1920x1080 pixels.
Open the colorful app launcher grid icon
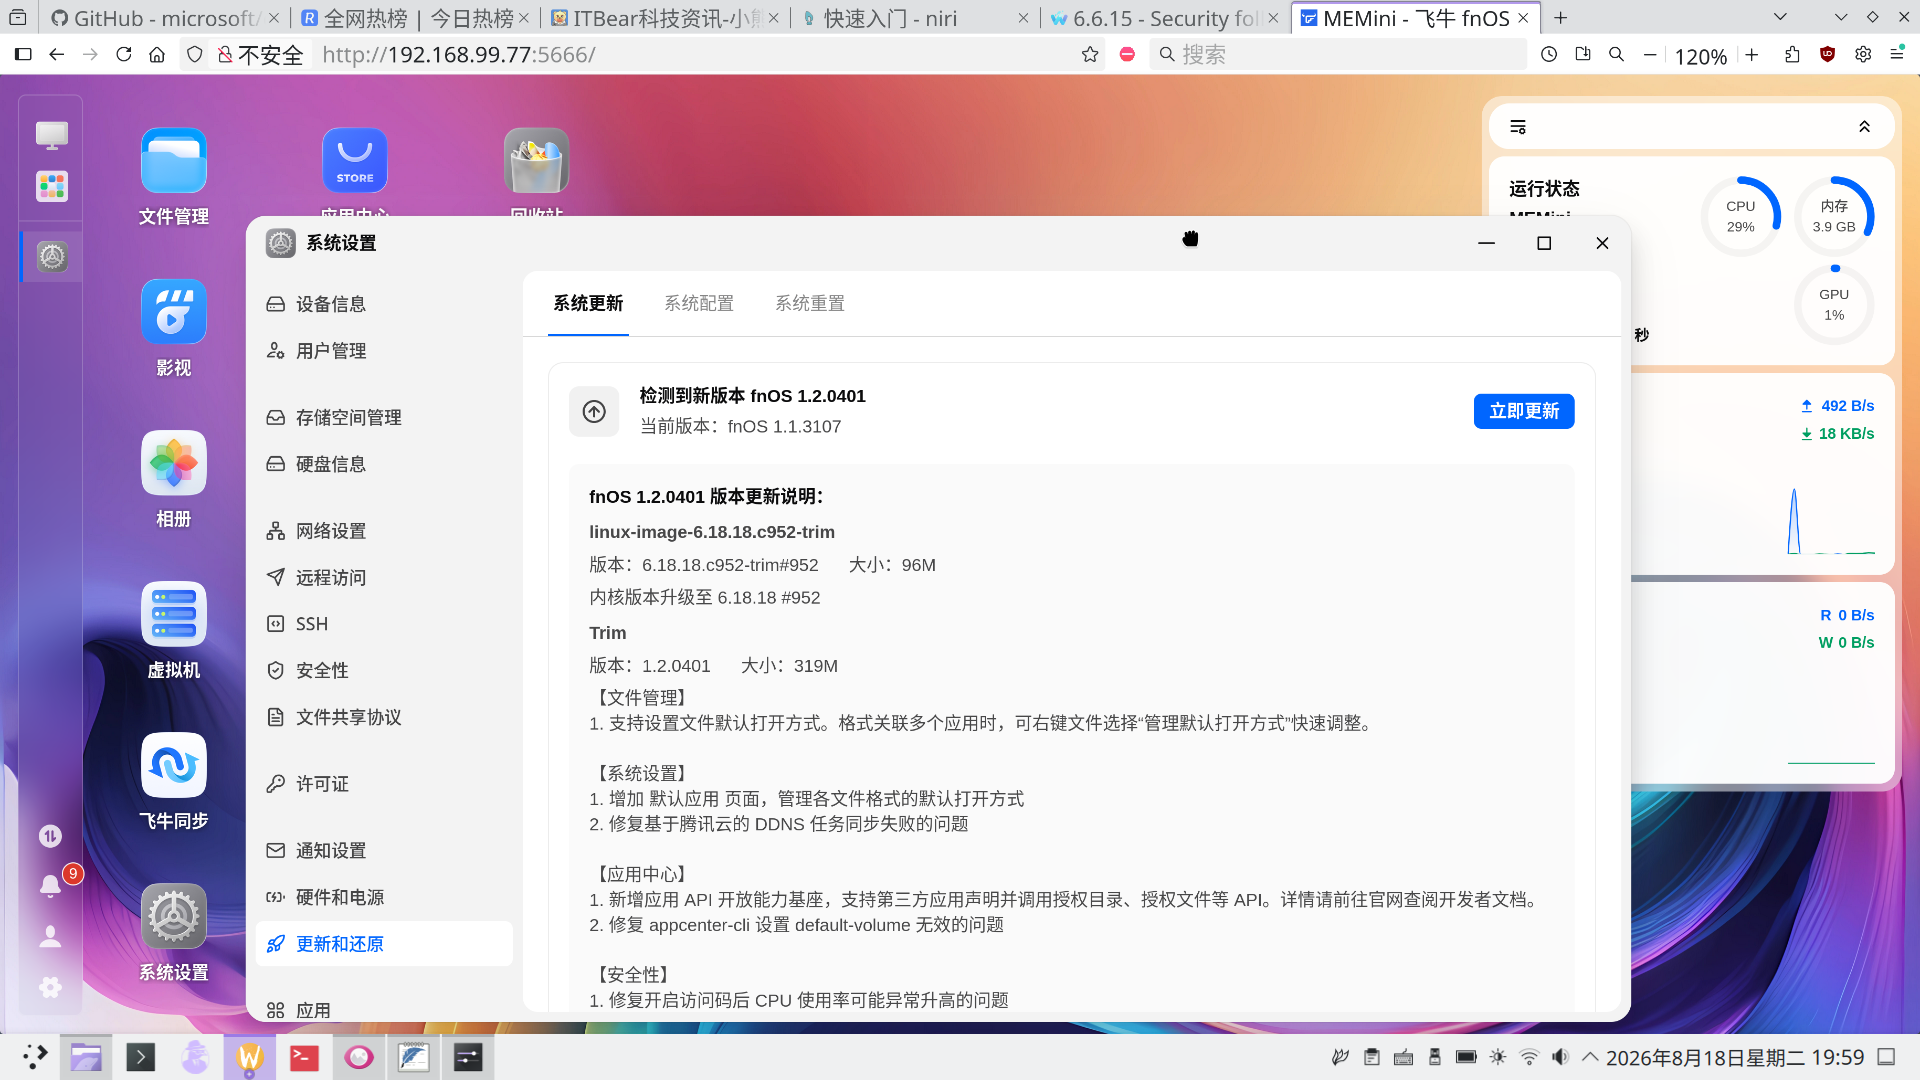click(52, 186)
